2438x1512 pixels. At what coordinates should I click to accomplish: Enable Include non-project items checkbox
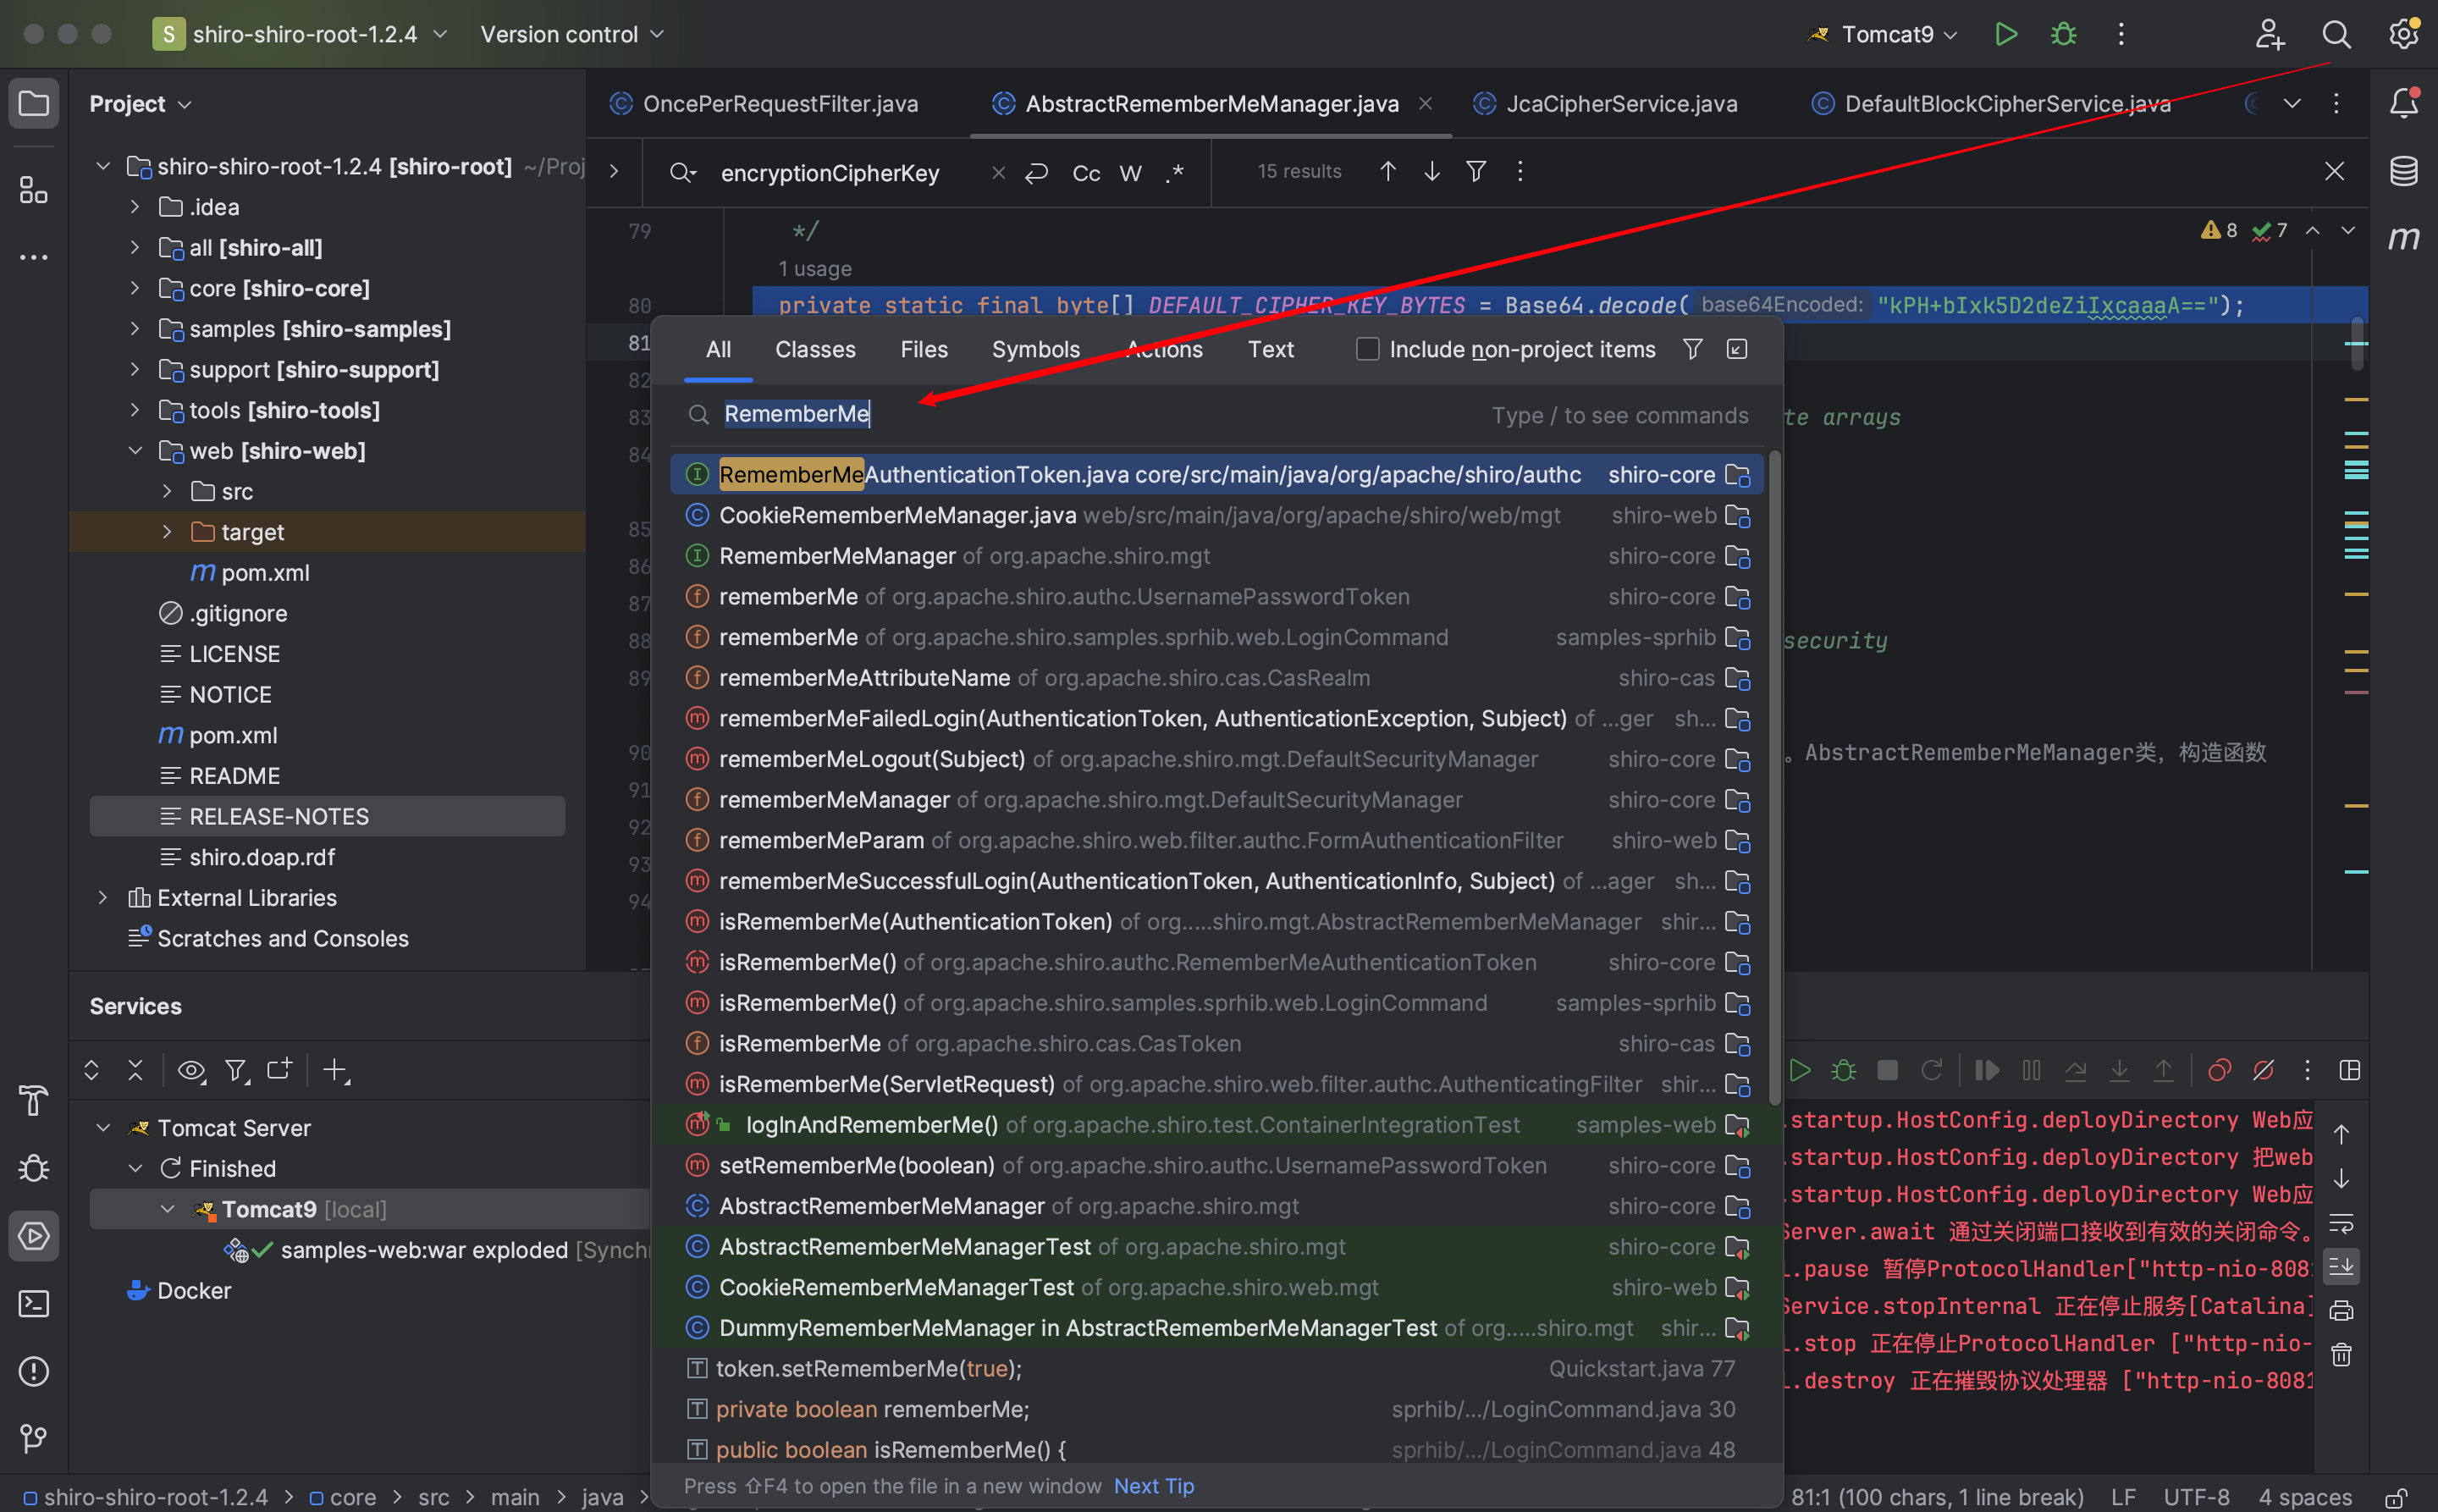[x=1367, y=349]
